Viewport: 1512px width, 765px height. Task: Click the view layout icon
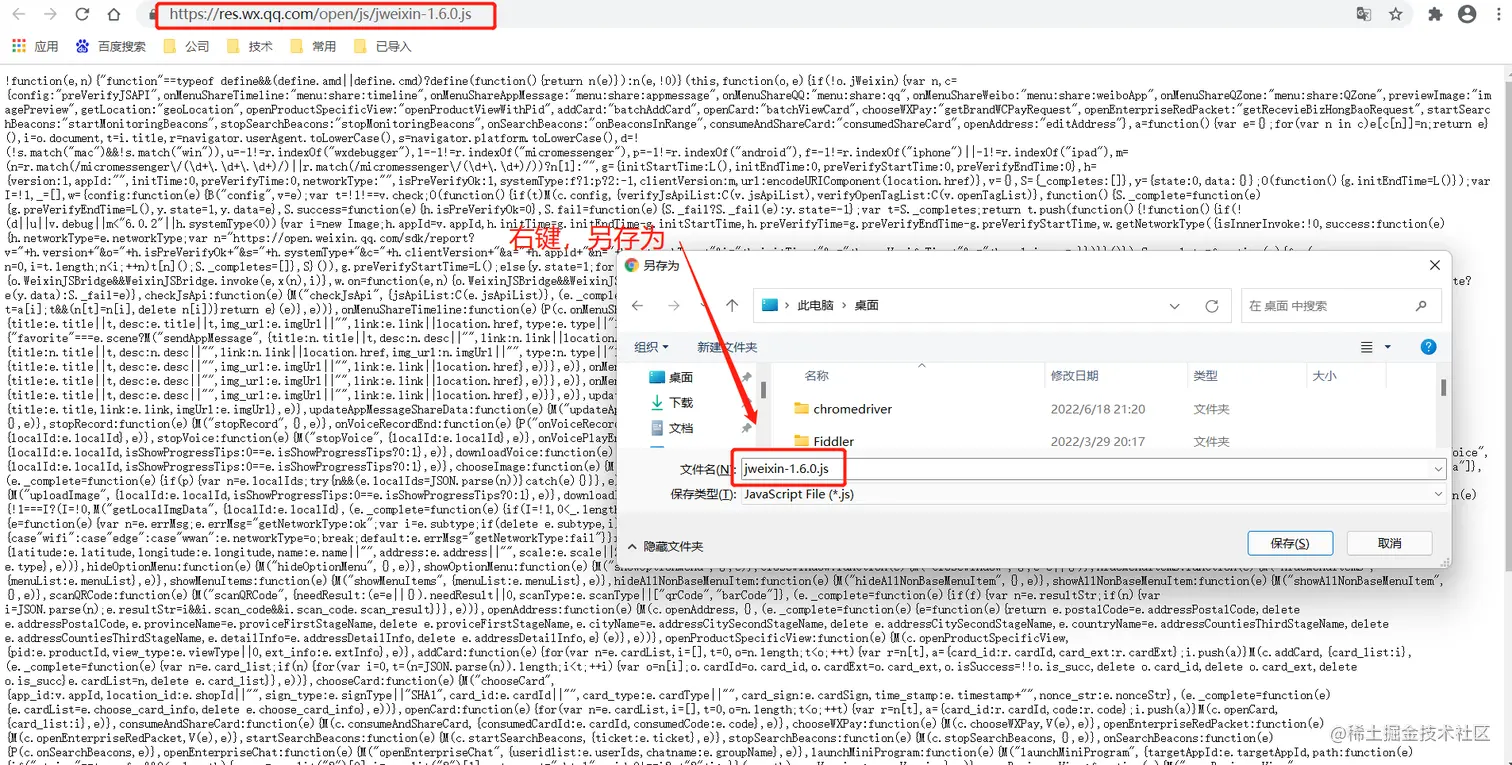(1367, 347)
